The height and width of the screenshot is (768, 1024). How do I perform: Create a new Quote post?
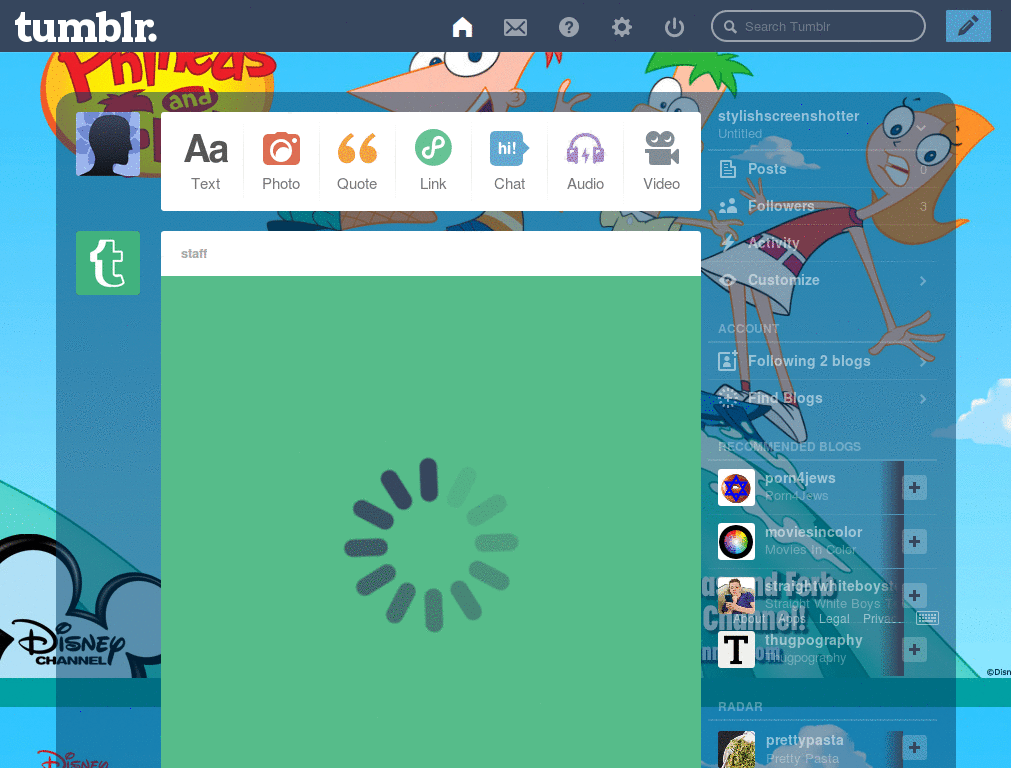(x=357, y=161)
